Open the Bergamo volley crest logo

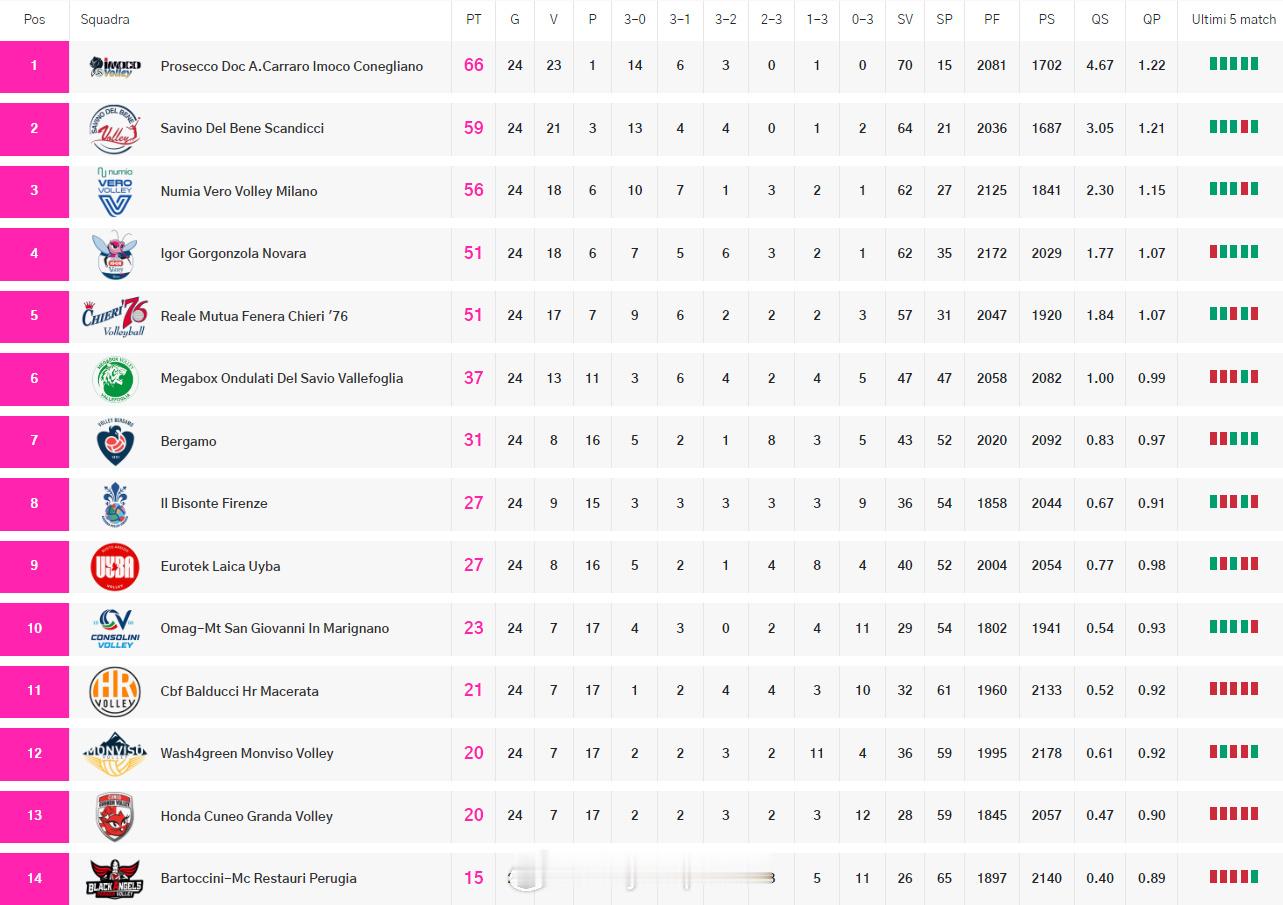pos(115,441)
